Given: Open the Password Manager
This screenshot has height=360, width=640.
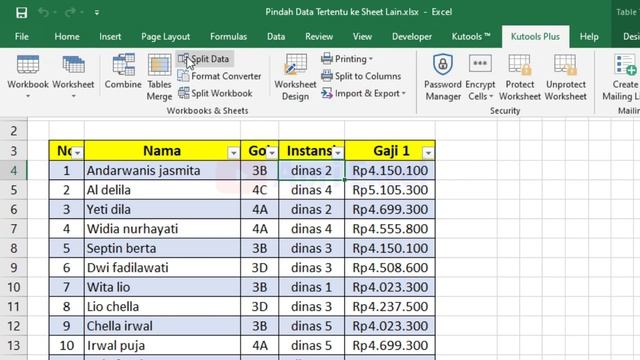Looking at the screenshot, I should pyautogui.click(x=443, y=78).
